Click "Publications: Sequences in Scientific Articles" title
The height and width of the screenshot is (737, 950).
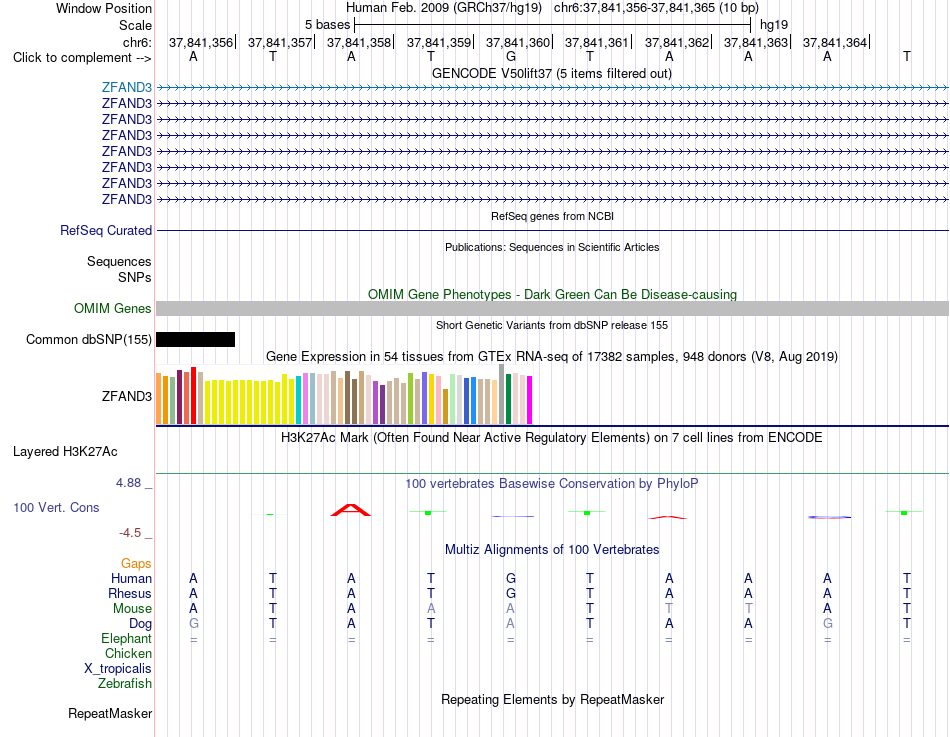(552, 247)
